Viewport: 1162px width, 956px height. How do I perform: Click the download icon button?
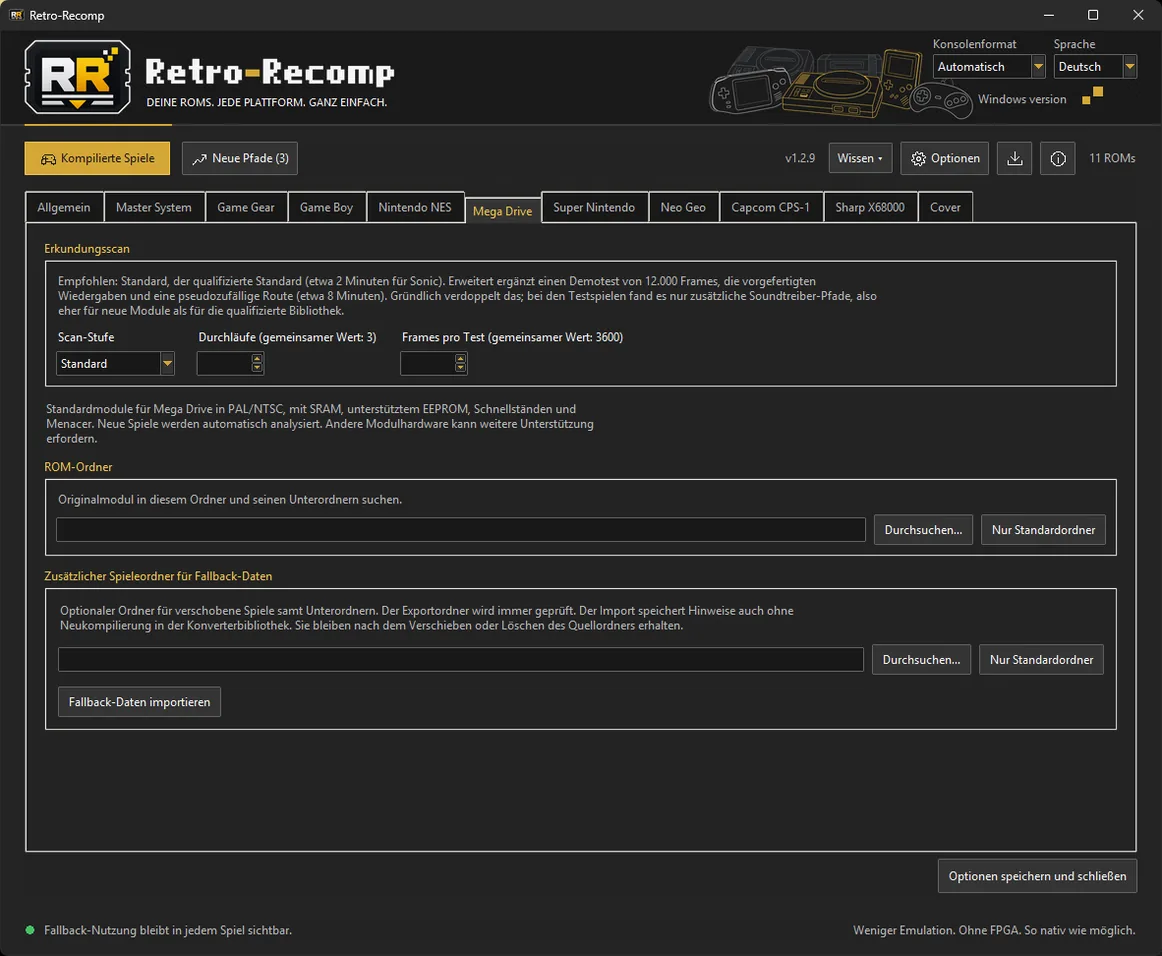click(1015, 159)
